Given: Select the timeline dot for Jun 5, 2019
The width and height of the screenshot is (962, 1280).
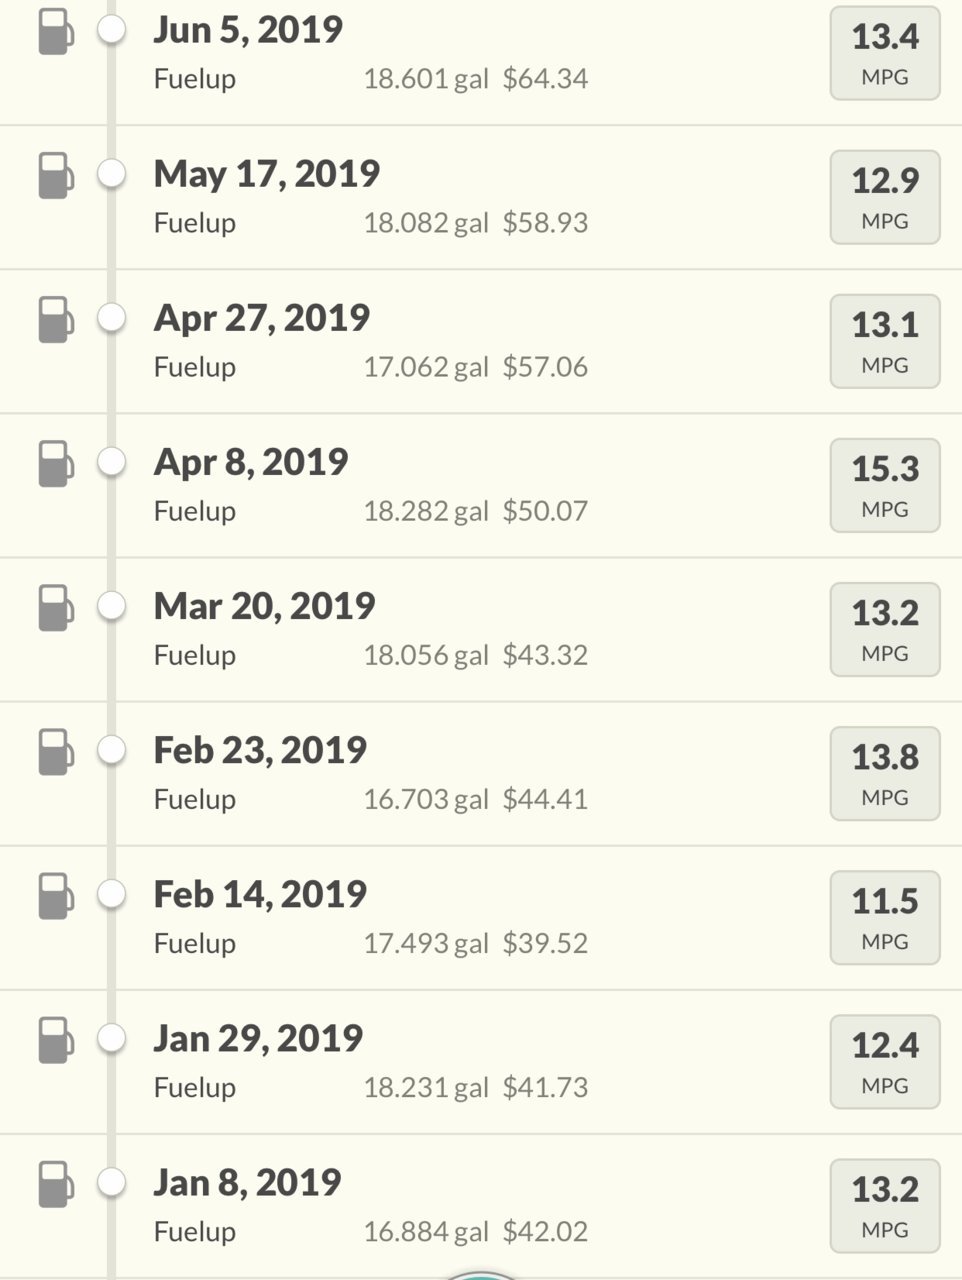Looking at the screenshot, I should click(x=112, y=30).
